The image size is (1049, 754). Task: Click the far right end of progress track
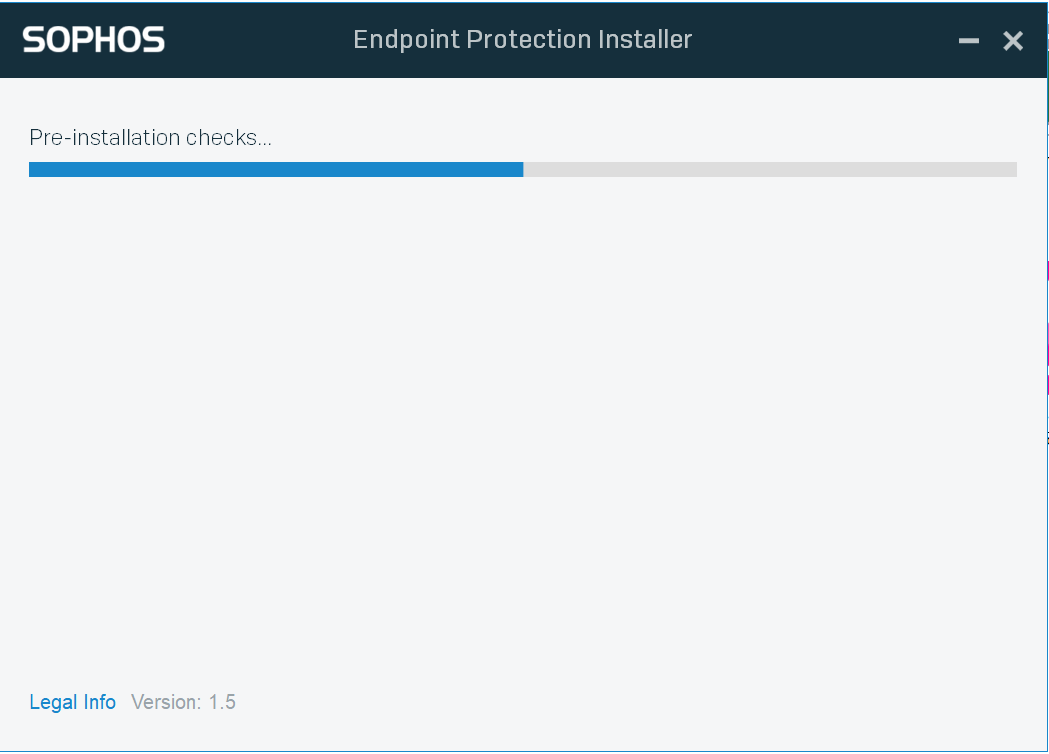click(x=1013, y=170)
